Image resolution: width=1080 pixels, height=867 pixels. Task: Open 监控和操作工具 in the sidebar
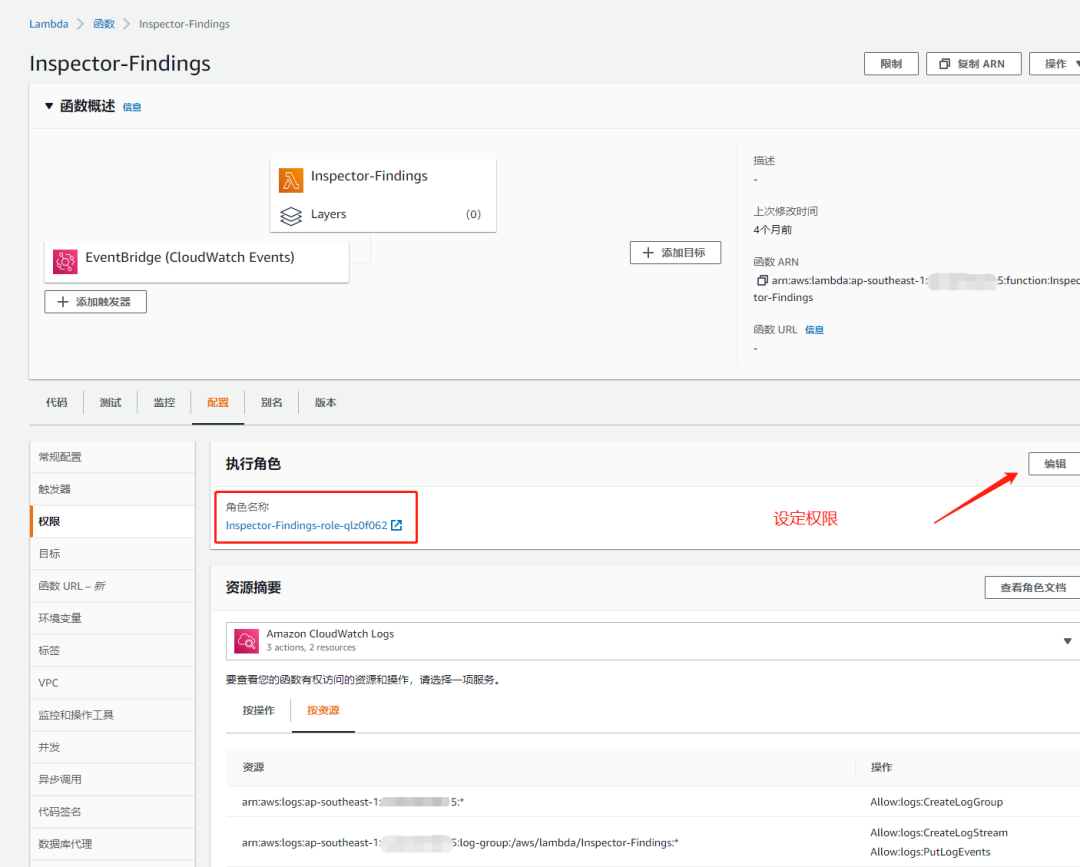click(x=113, y=715)
